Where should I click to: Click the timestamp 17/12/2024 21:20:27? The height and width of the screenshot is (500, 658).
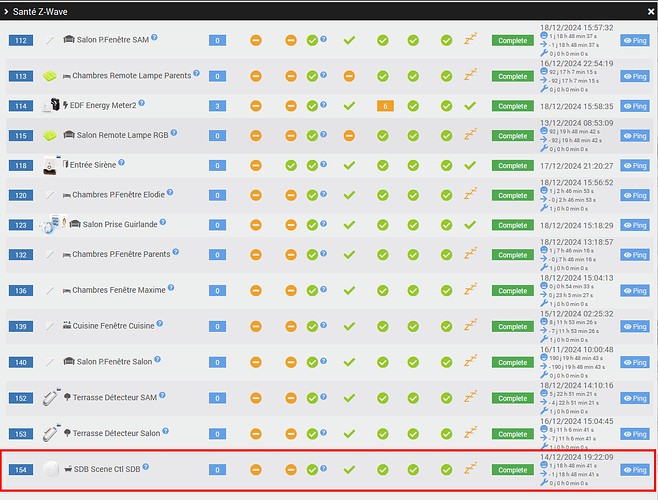577,166
